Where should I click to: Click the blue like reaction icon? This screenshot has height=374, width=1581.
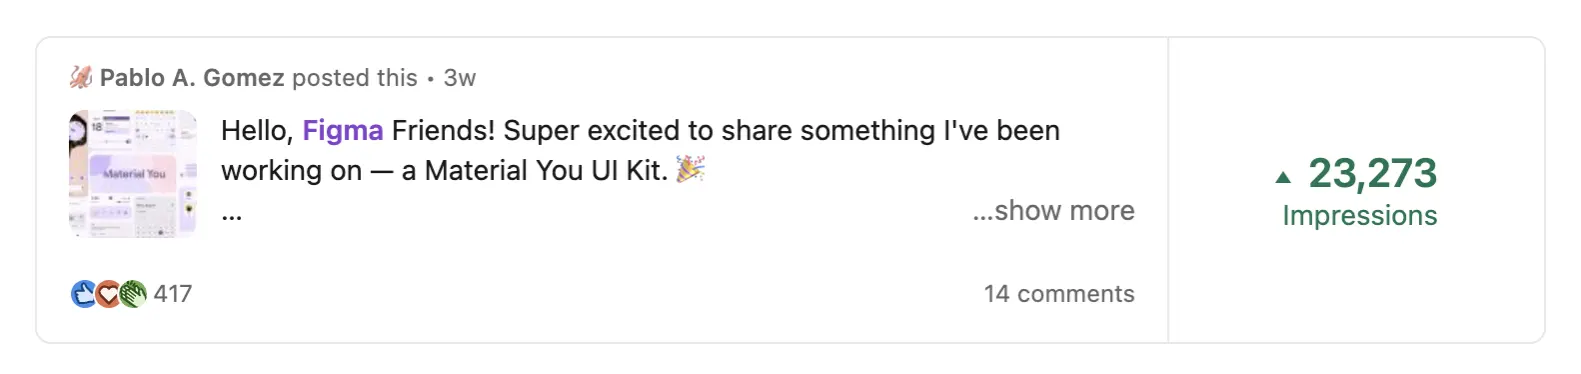pos(84,294)
